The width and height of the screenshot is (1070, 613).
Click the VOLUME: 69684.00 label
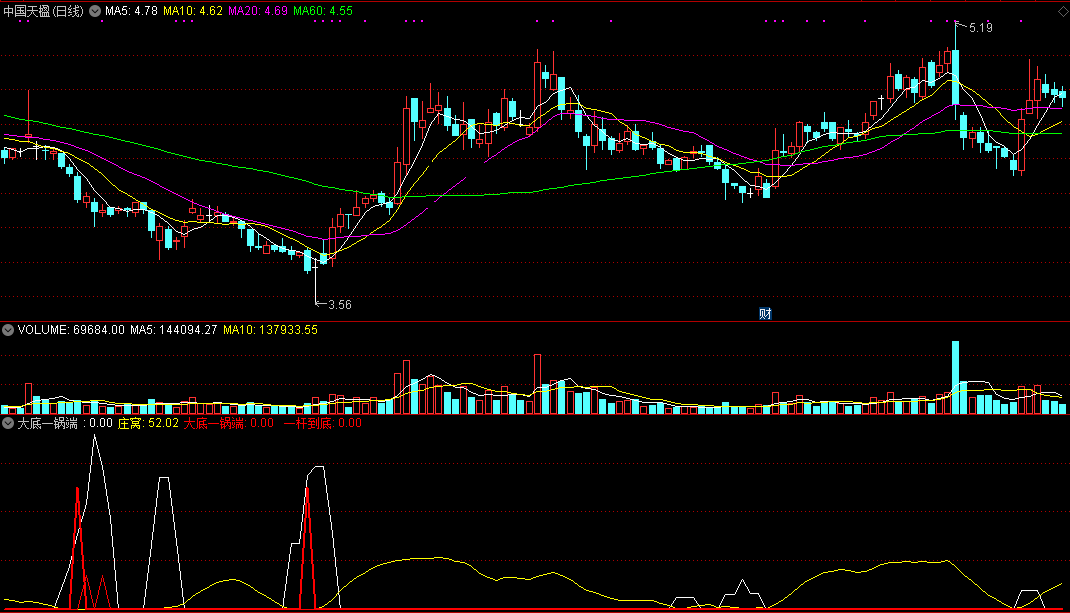coord(71,330)
